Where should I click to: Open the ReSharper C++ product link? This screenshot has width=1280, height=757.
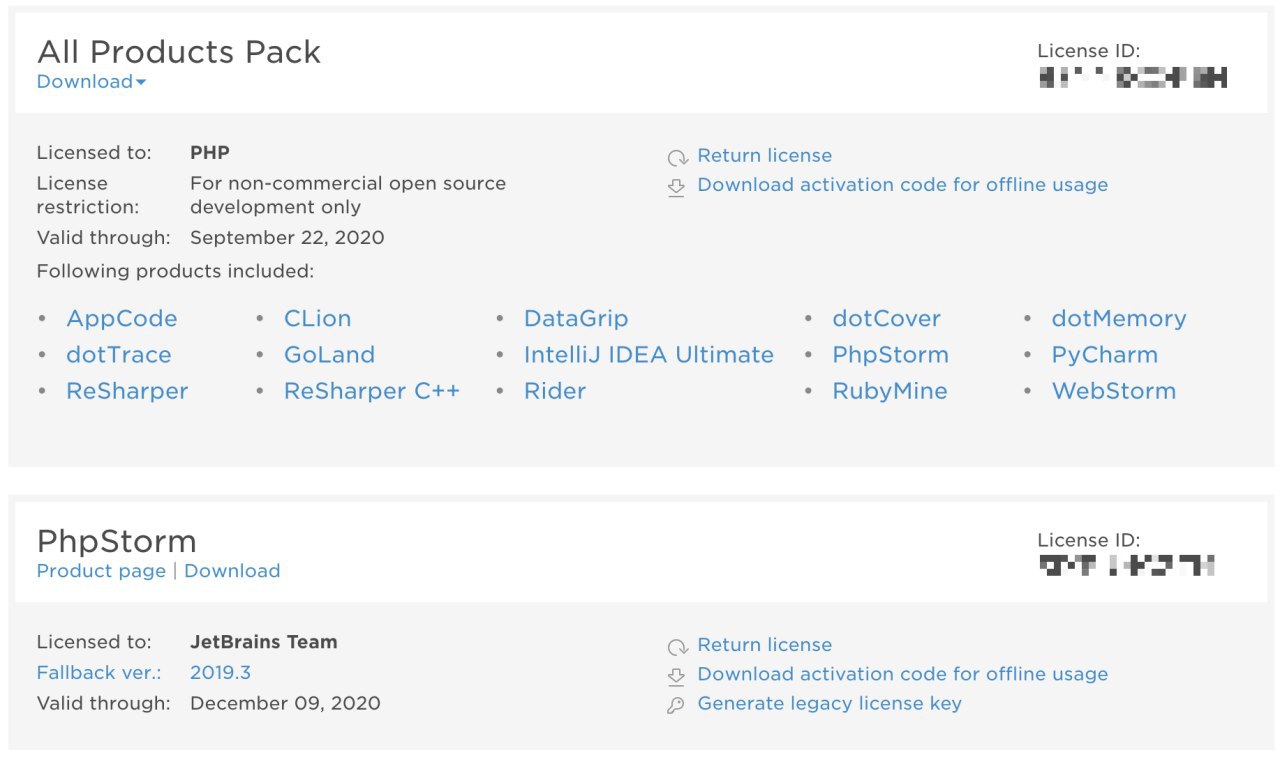[372, 391]
